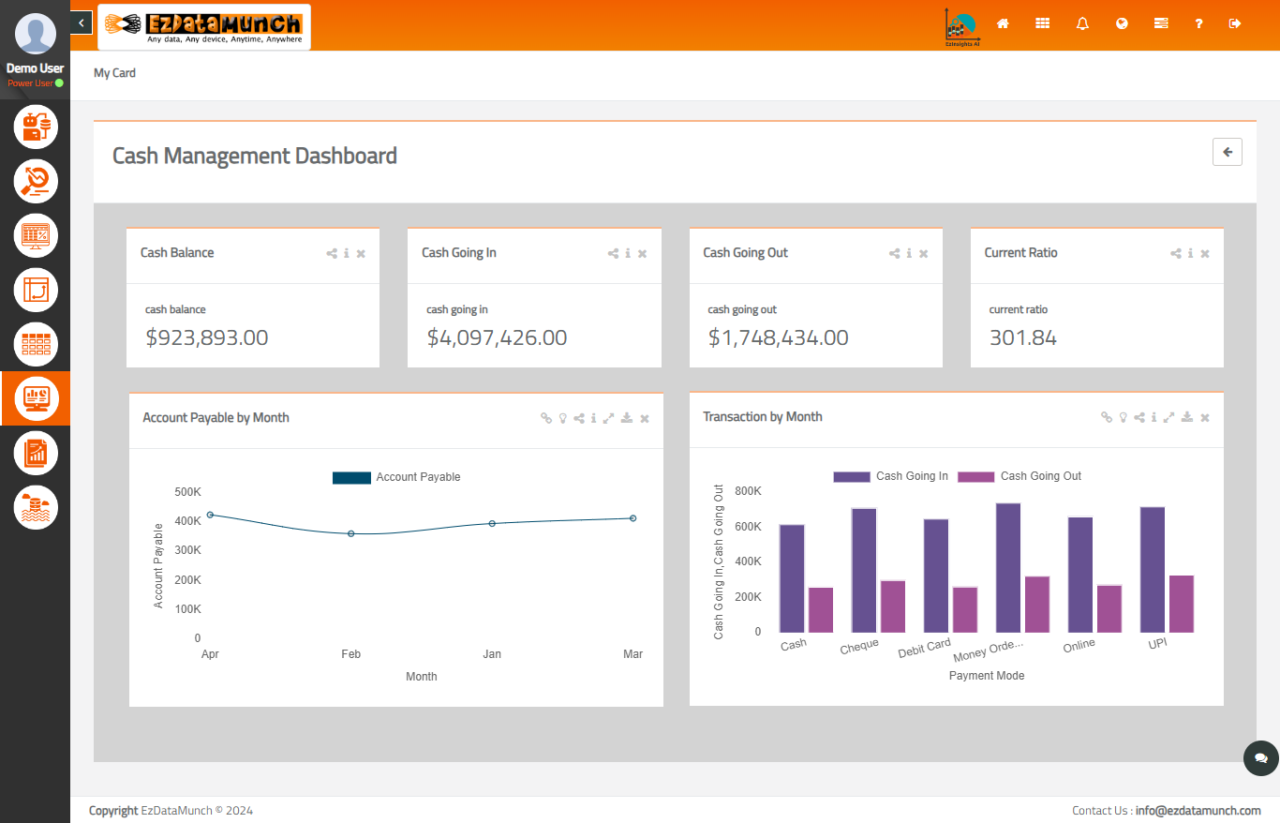Toggle Cash Going Out legend entry

(1020, 477)
